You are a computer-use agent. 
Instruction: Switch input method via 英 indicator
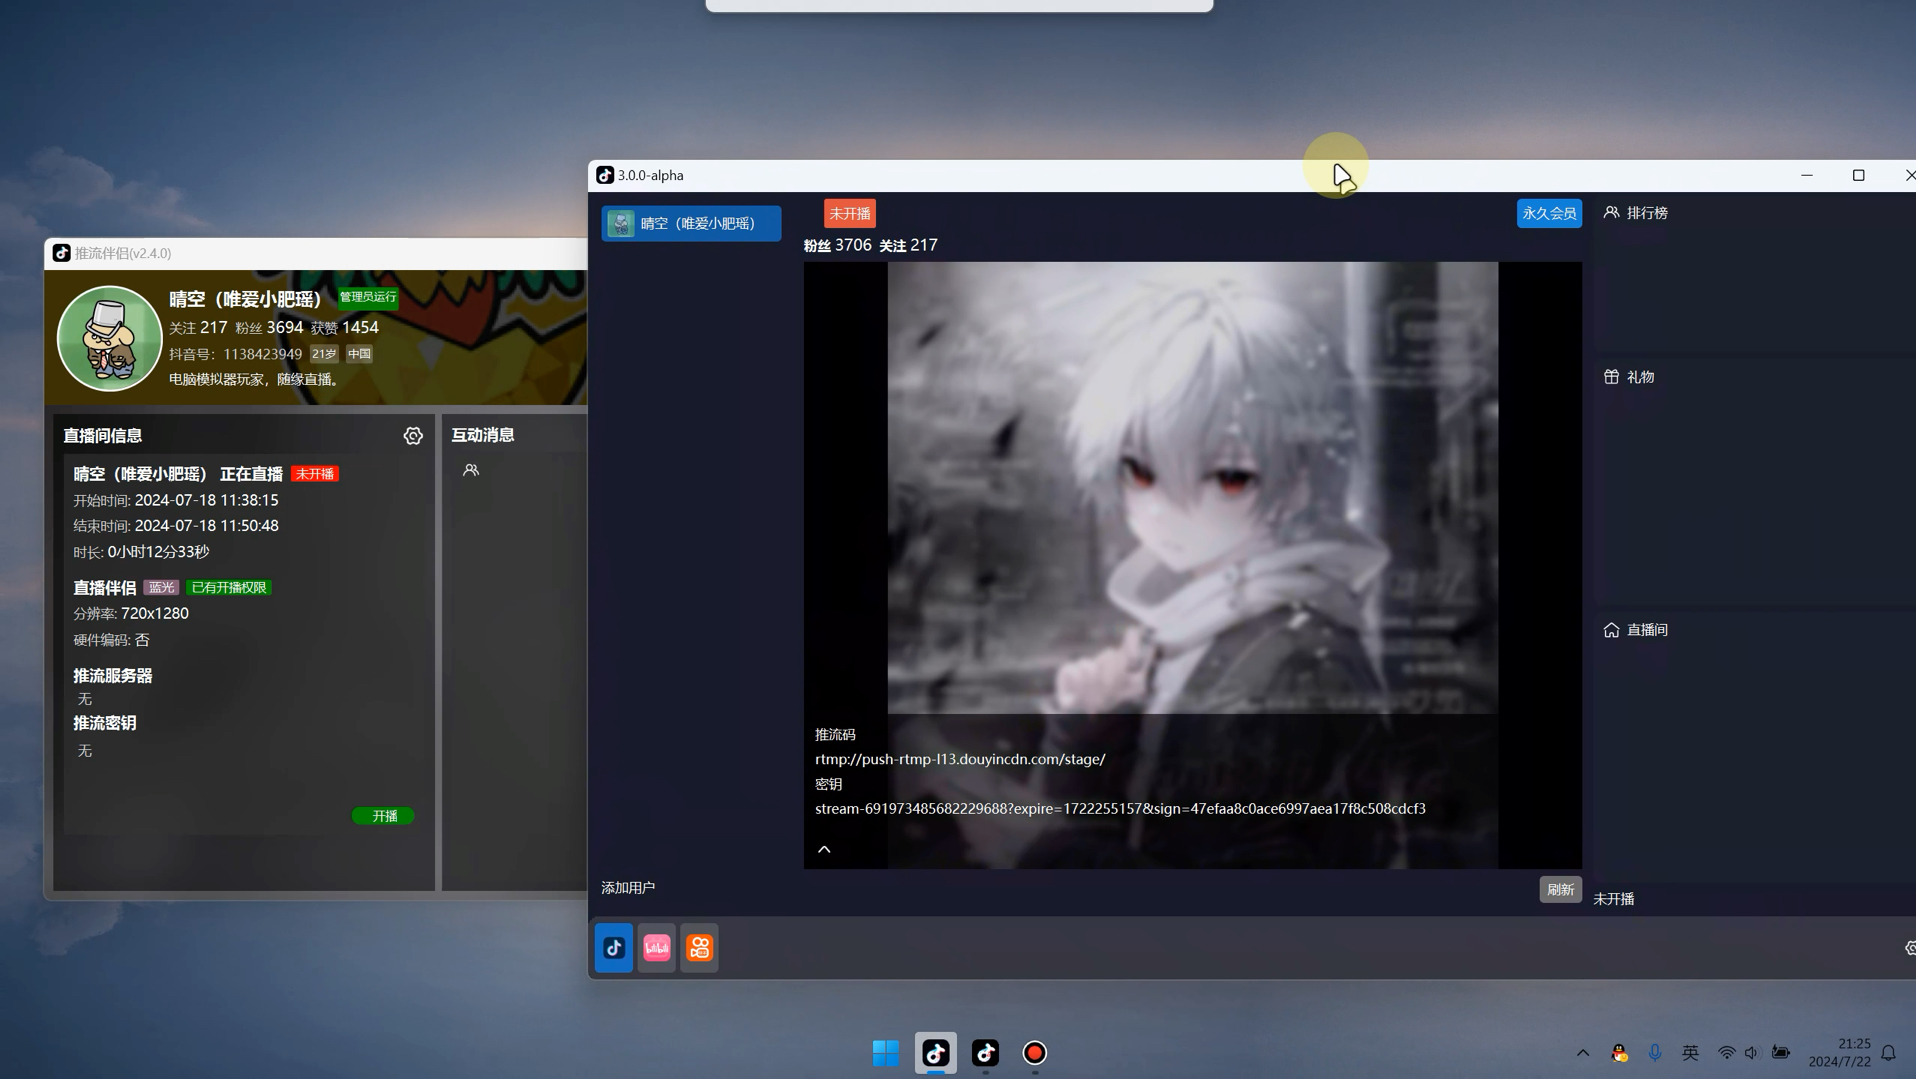pos(1690,1053)
